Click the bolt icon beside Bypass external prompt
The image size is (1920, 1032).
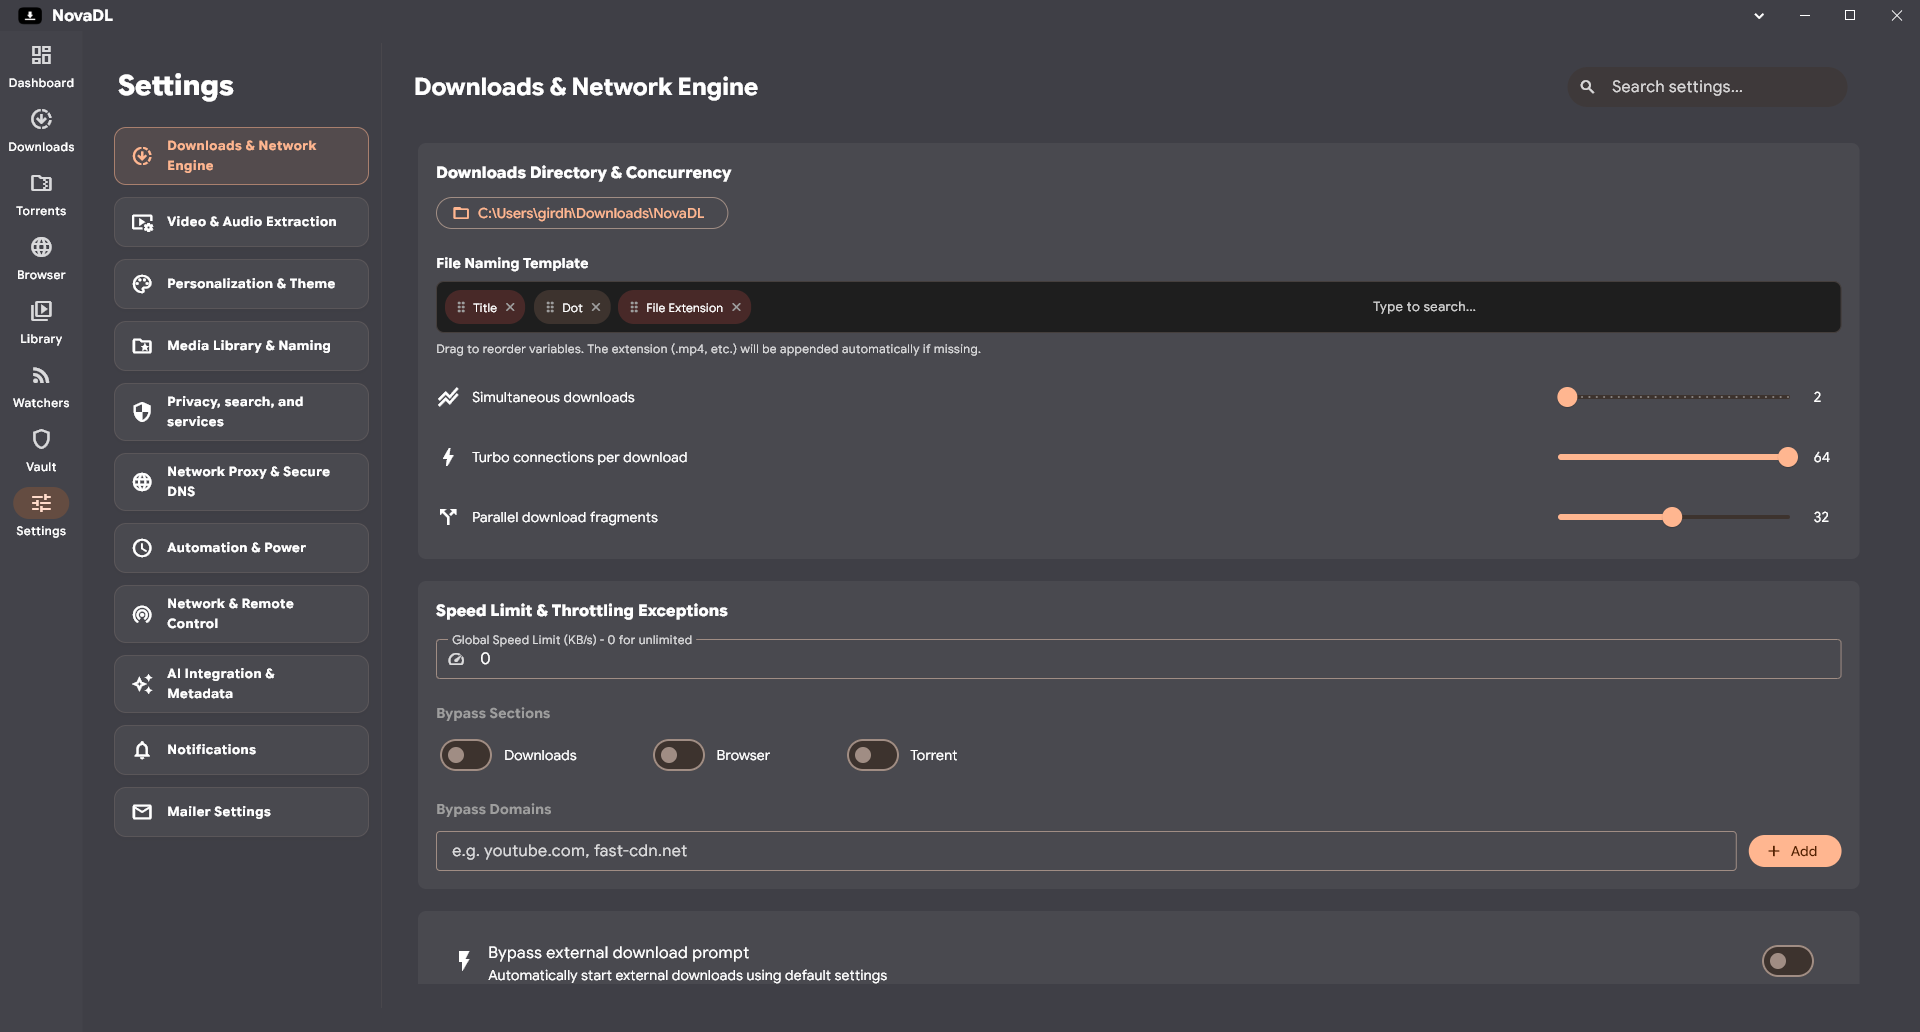tap(464, 961)
